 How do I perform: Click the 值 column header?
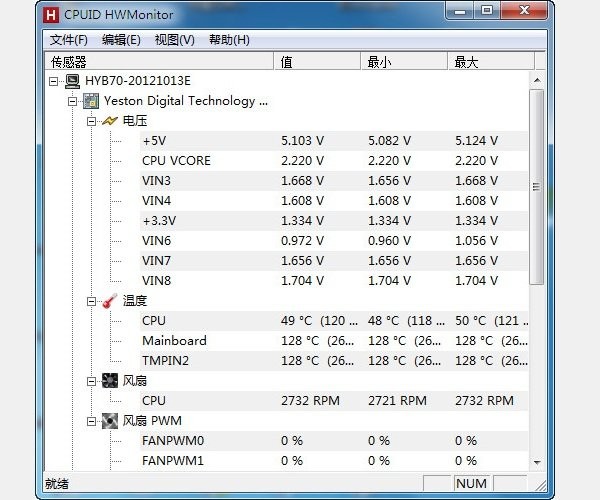coord(317,62)
